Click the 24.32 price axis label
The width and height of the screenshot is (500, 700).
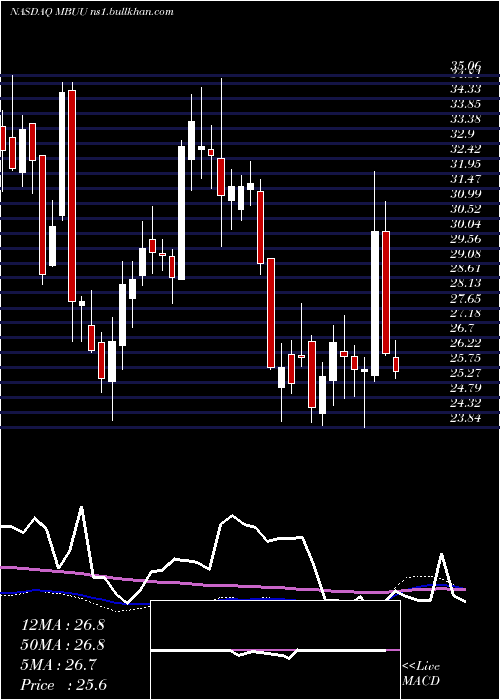pos(466,403)
